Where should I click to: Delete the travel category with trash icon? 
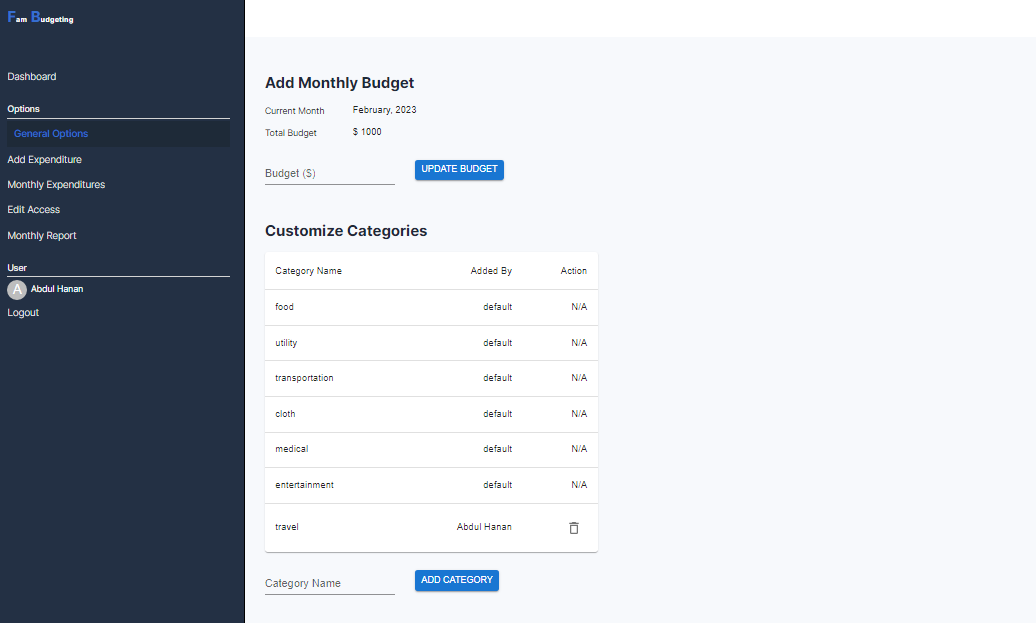[574, 528]
